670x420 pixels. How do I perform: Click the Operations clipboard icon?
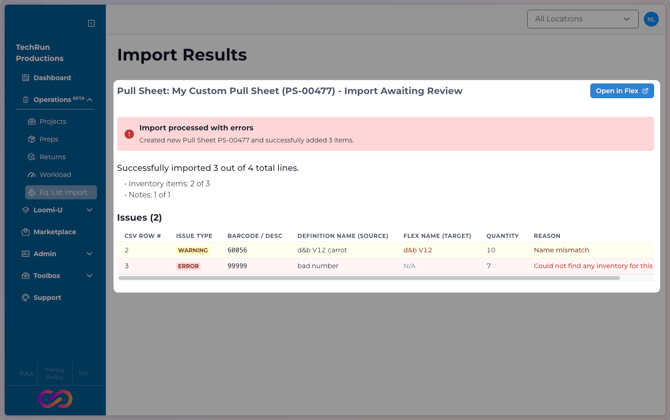click(x=26, y=100)
